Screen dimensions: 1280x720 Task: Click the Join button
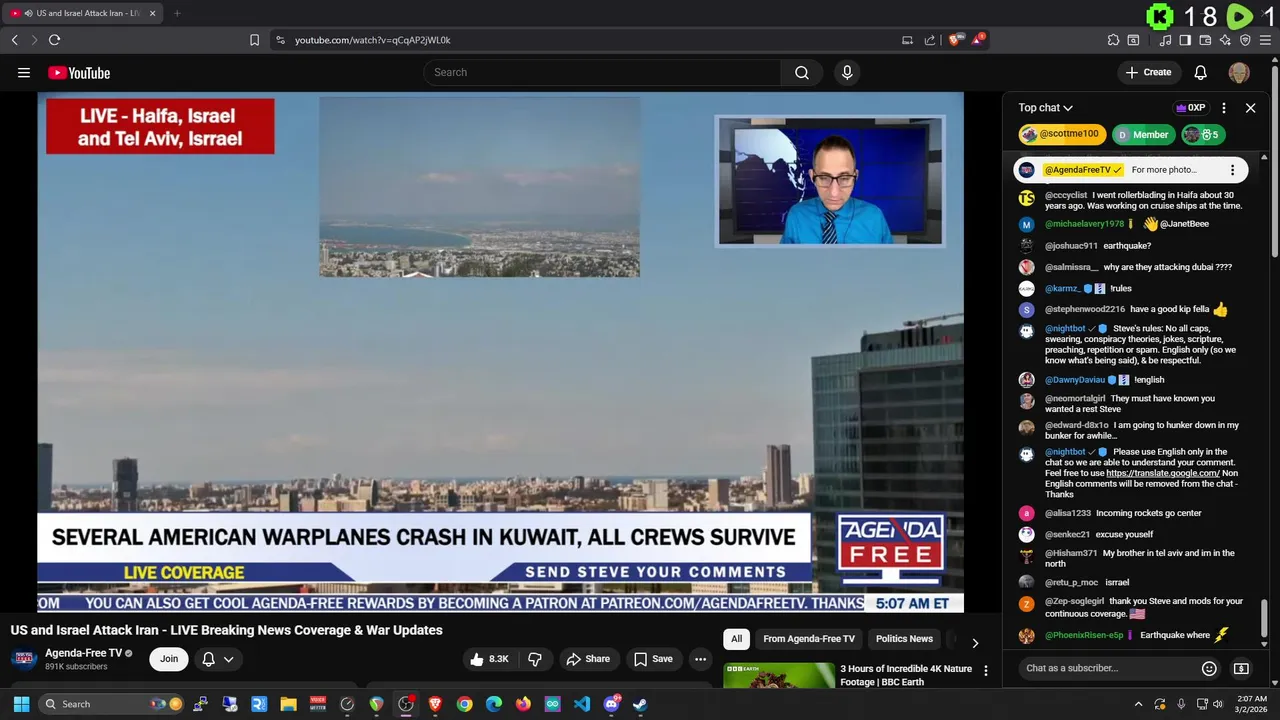169,659
